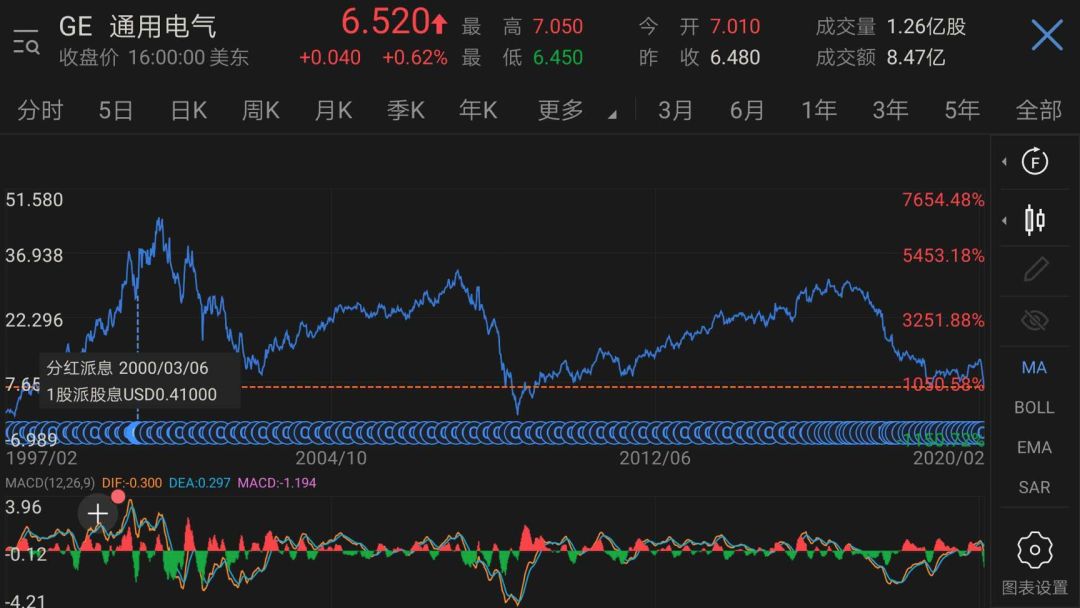Image resolution: width=1080 pixels, height=608 pixels.
Task: Set range to 3月
Action: 675,110
